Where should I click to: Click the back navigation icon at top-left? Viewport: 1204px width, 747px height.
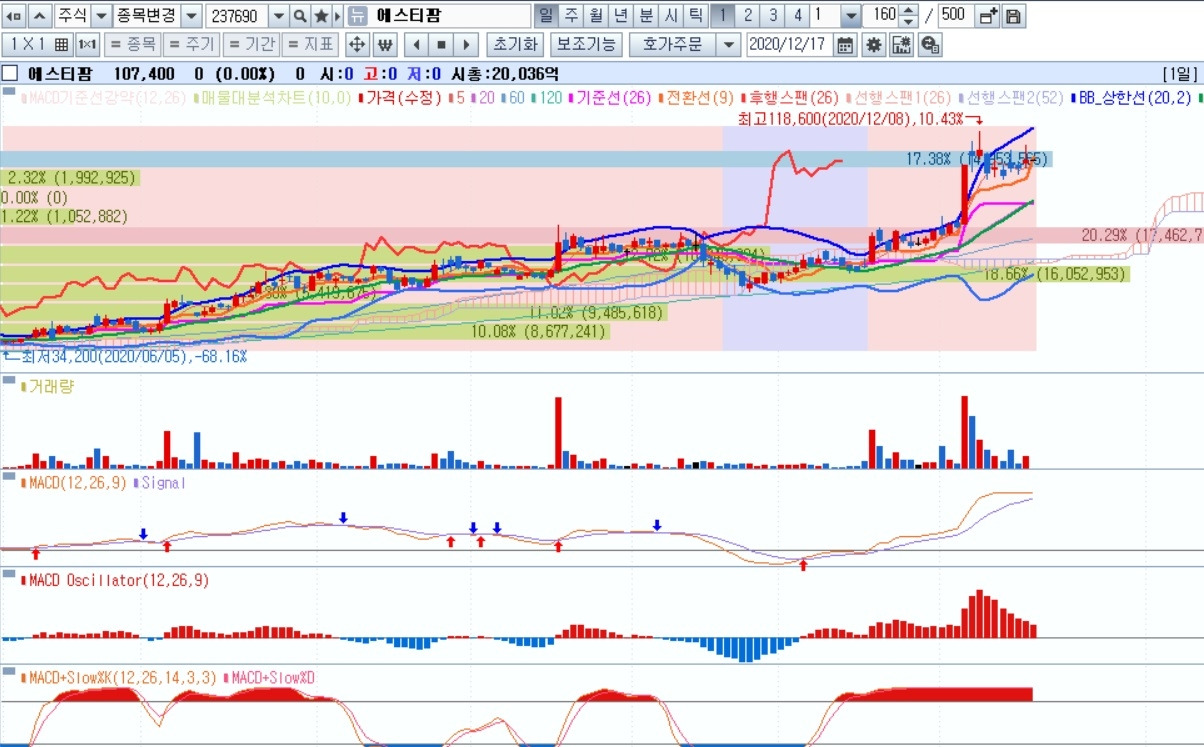tap(14, 16)
